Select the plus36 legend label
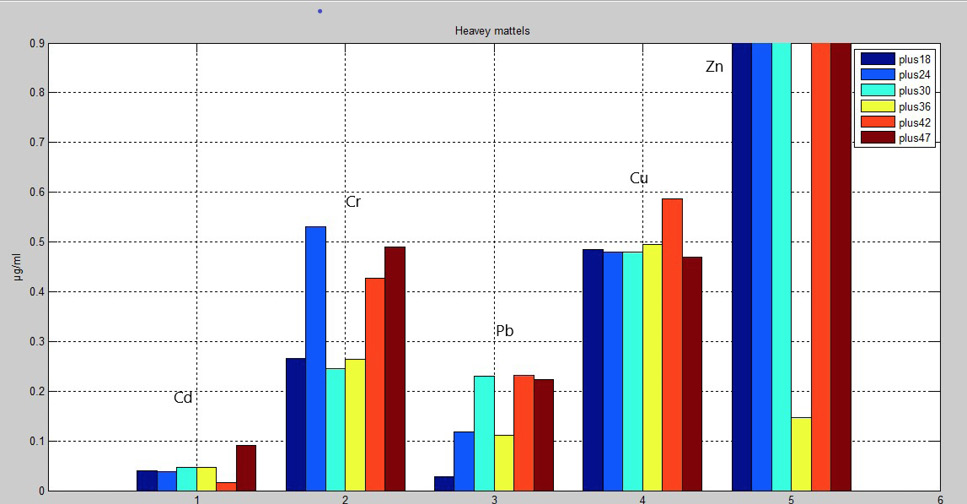The width and height of the screenshot is (967, 504). [x=915, y=107]
